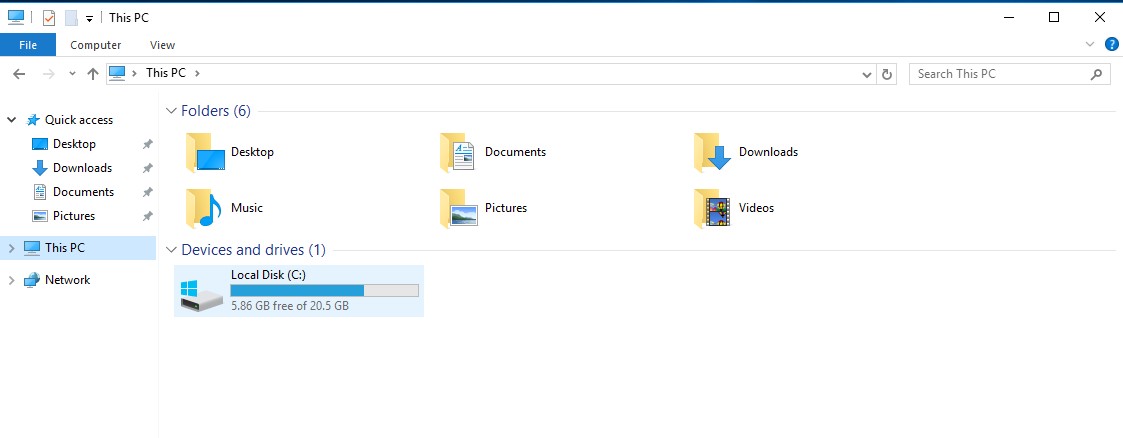Expand the Network tree node
1123x438 pixels.
point(12,281)
